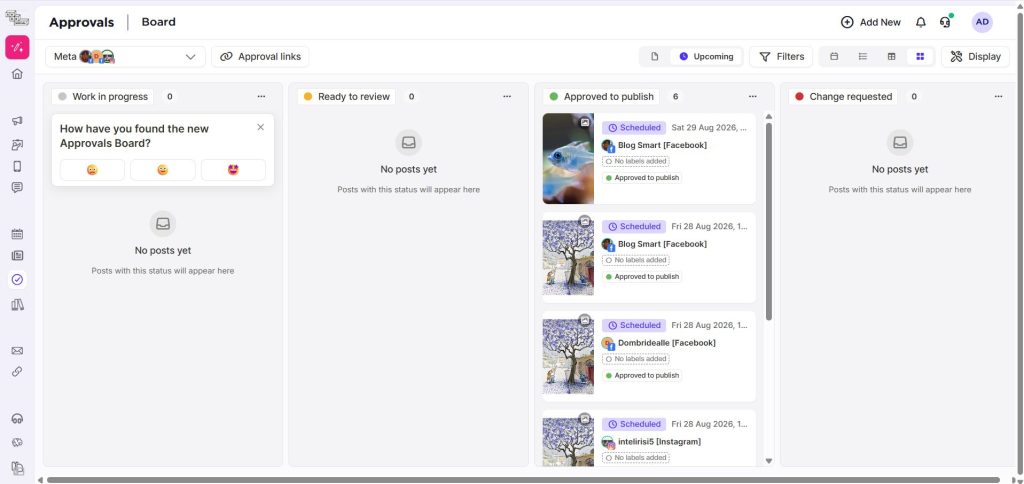Click Scheduled badge on the Sat 29 Aug post

pos(633,128)
